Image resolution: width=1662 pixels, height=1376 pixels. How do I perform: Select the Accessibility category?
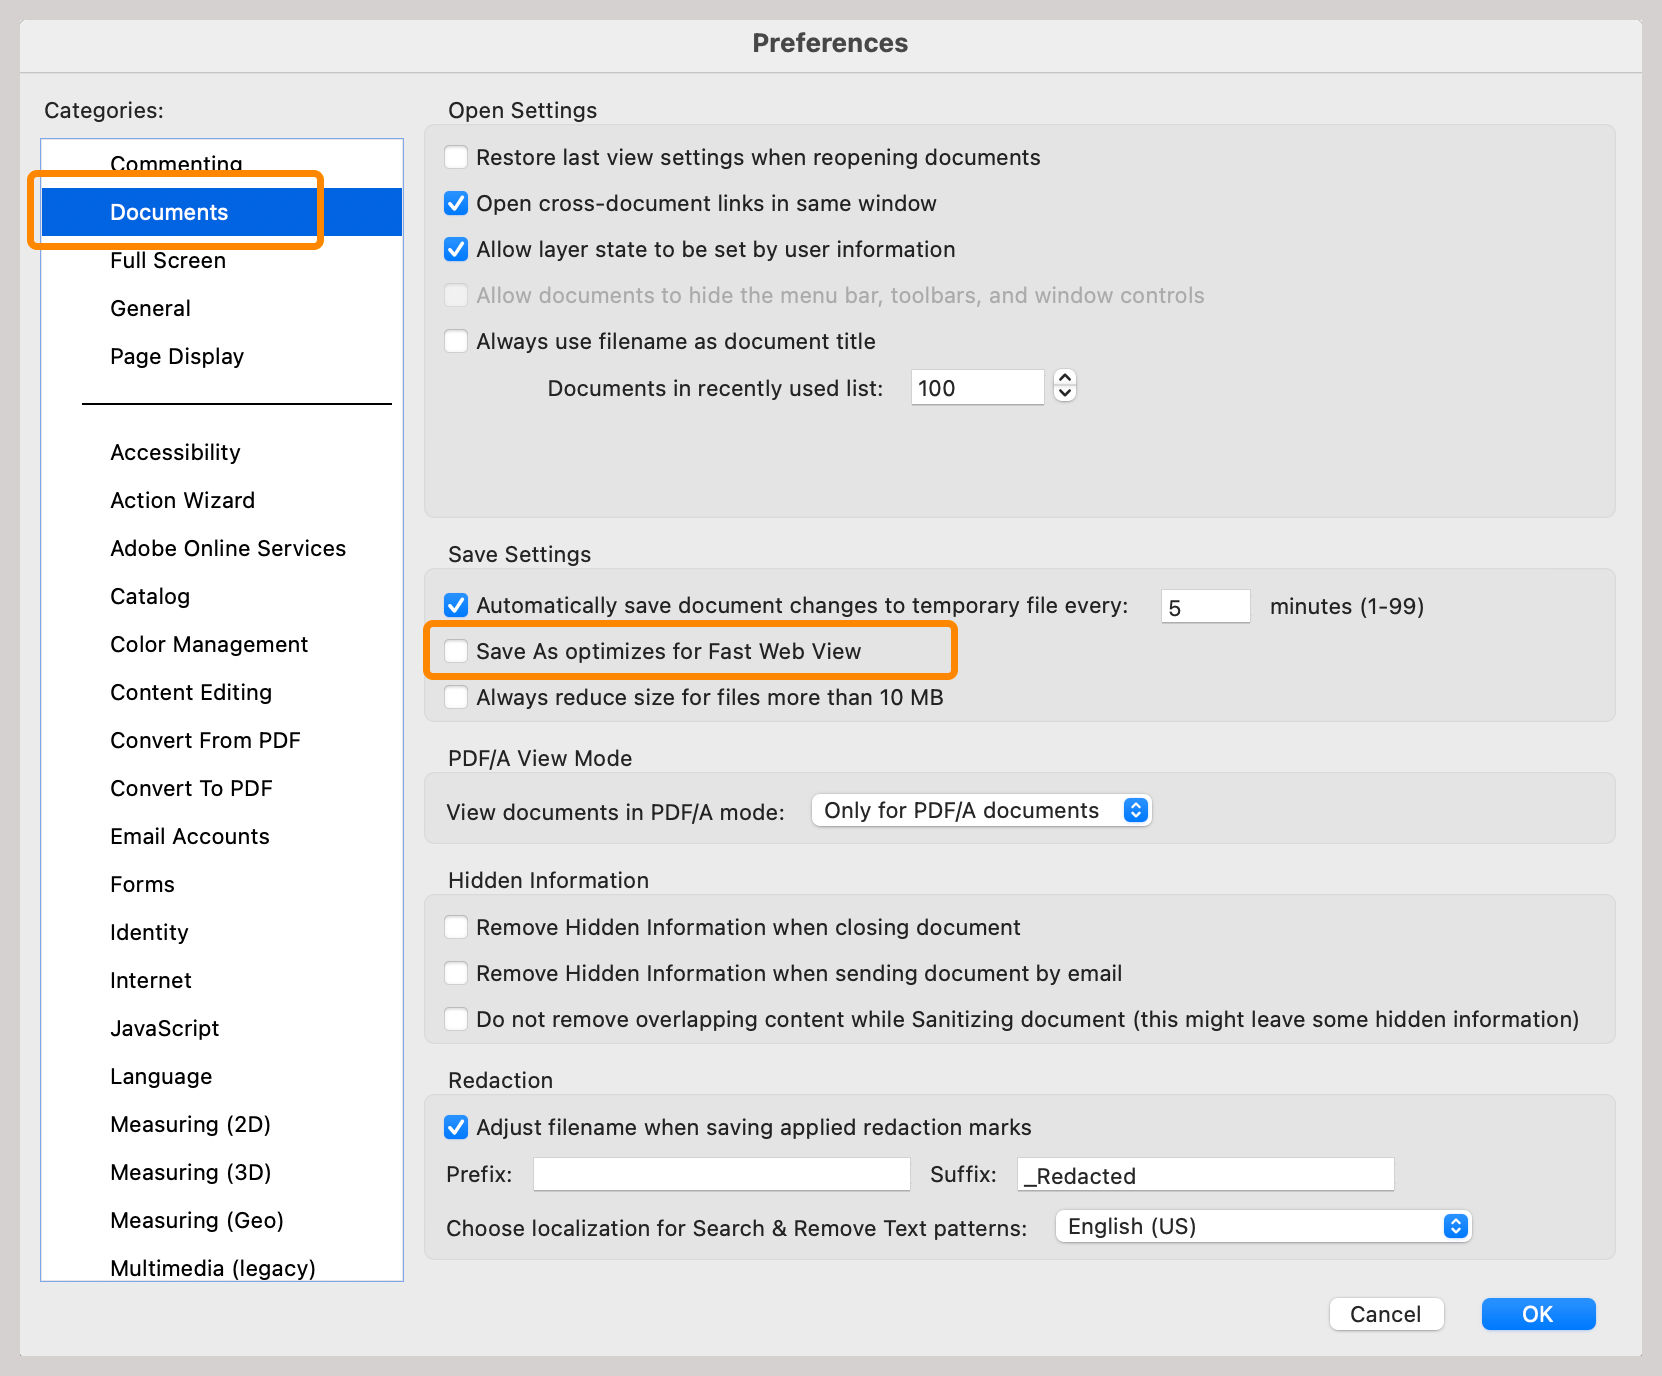(175, 452)
